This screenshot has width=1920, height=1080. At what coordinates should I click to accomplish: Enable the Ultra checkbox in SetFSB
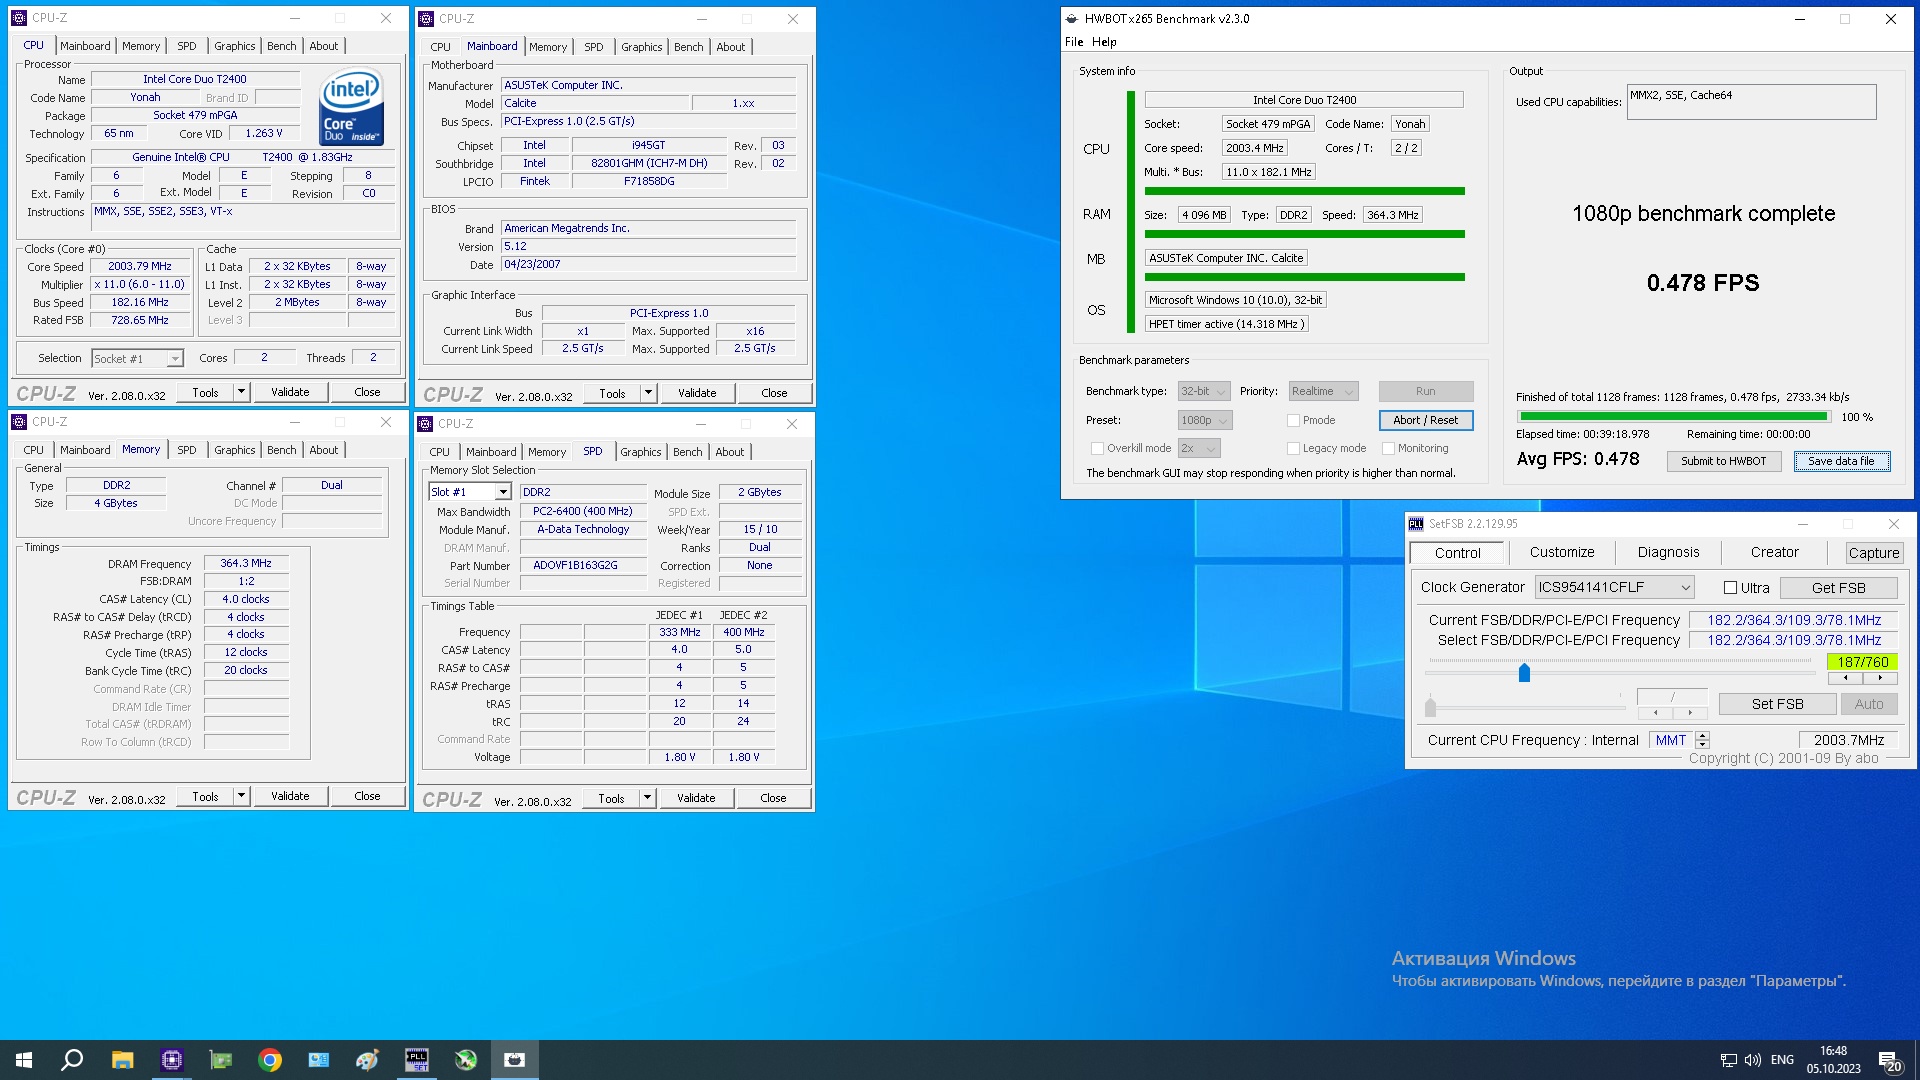(x=1730, y=588)
